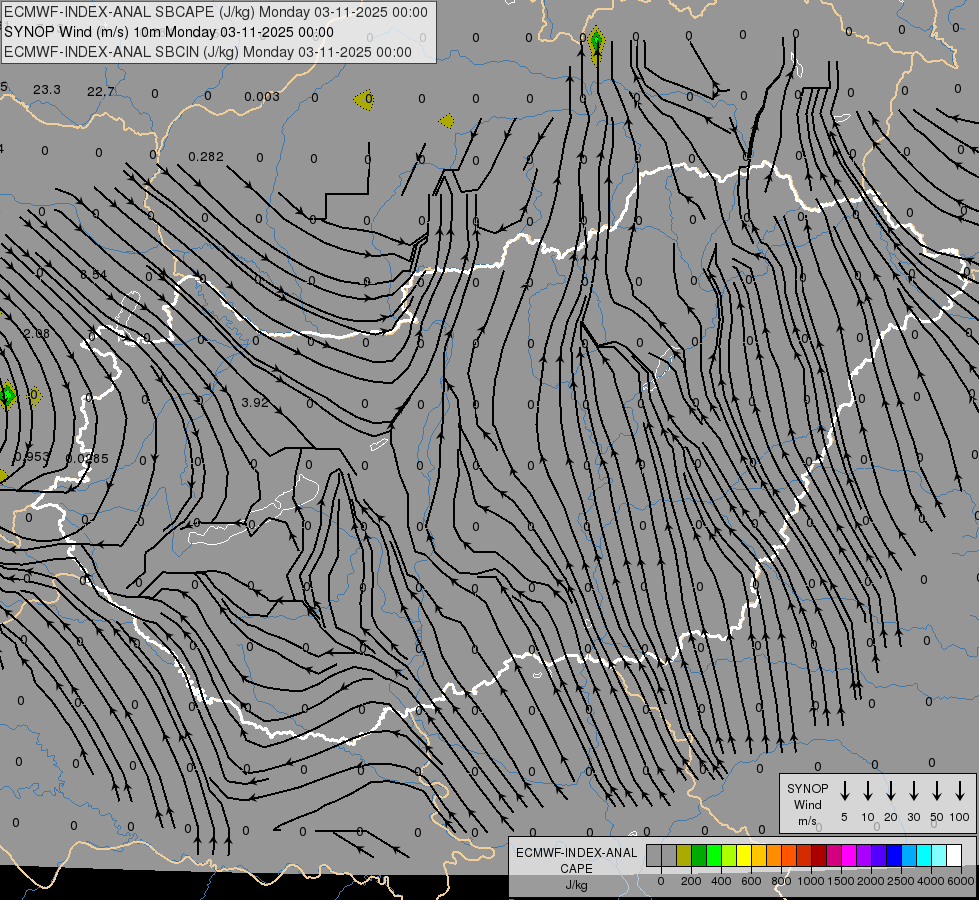Screen dimensions: 979x900
Task: Click the 0.0285 value on the map
Action: [87, 458]
